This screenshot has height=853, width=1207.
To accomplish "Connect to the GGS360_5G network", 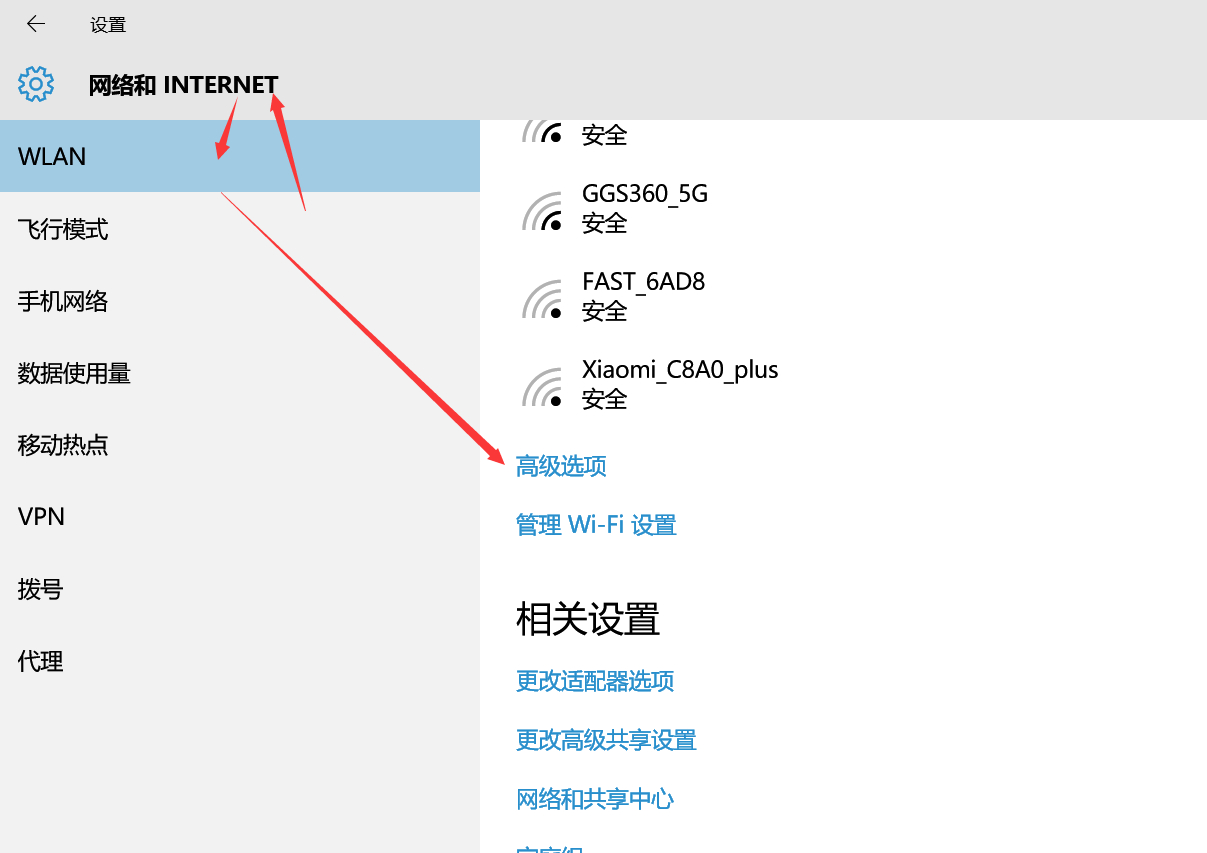I will click(645, 207).
